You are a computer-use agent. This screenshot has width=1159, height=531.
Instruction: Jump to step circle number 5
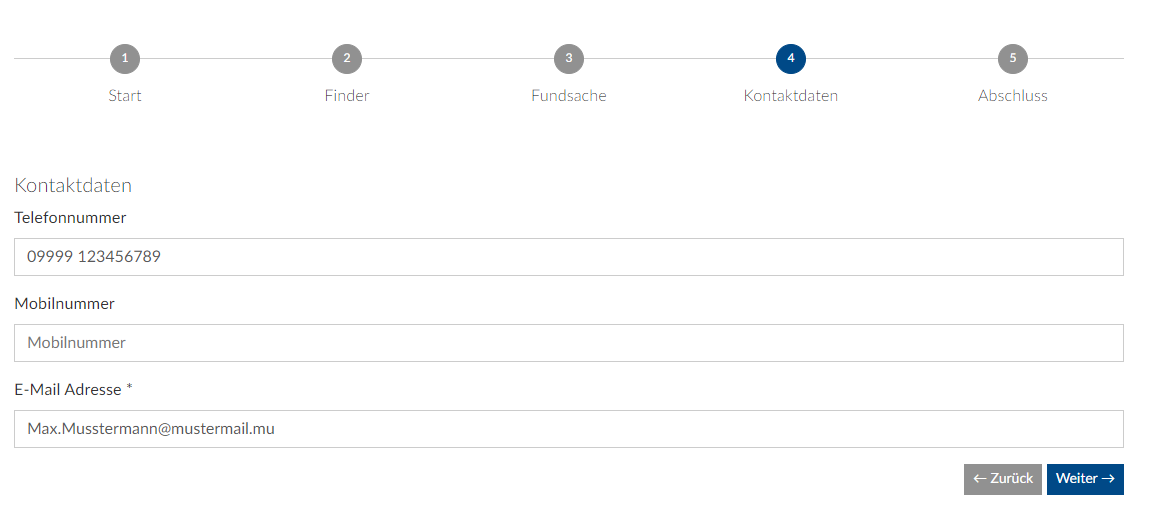[1013, 59]
